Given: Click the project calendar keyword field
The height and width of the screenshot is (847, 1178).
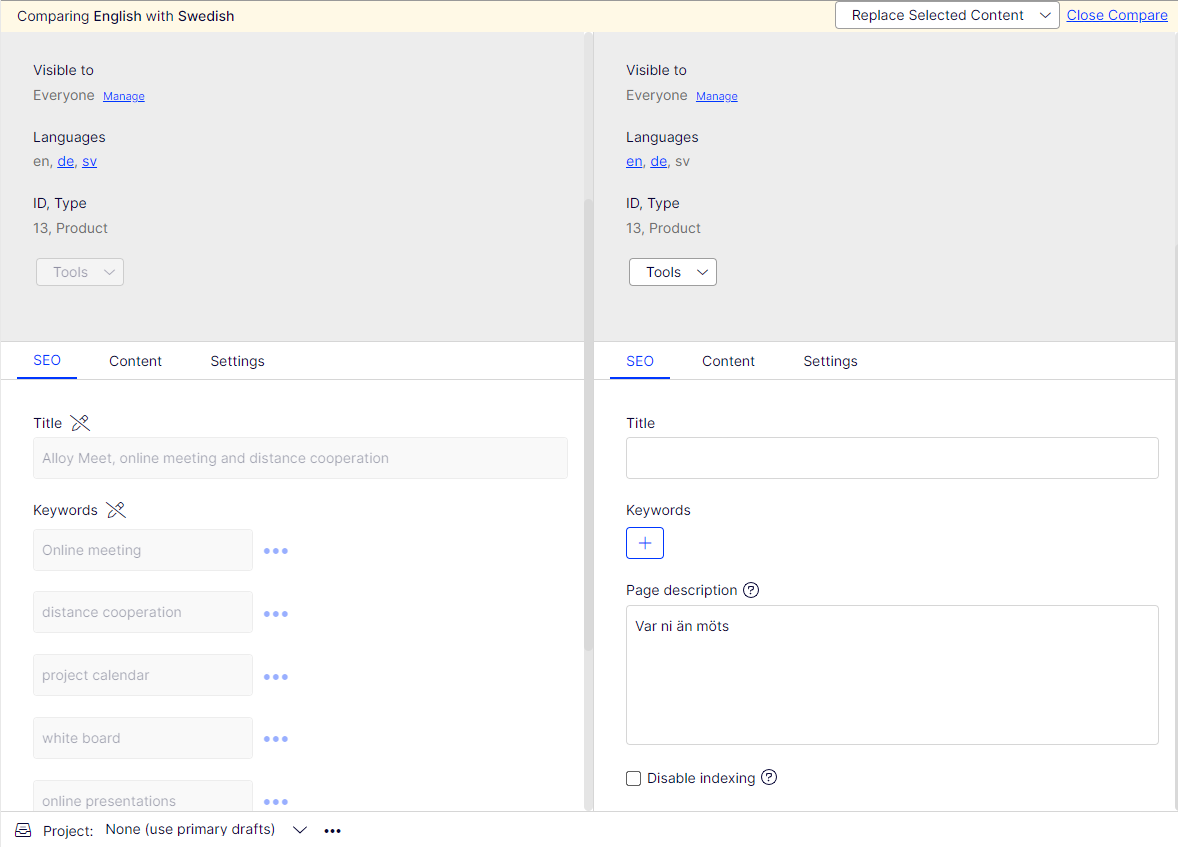Looking at the screenshot, I should (143, 675).
